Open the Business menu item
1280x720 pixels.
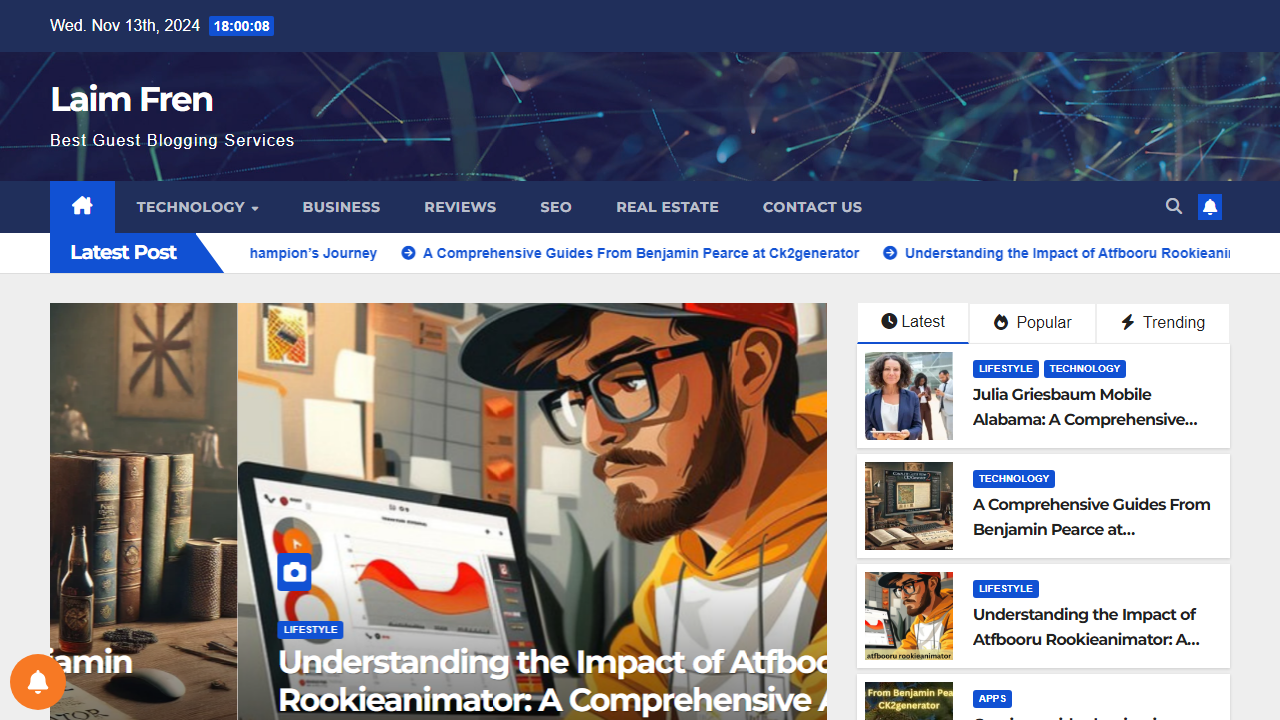click(x=341, y=207)
